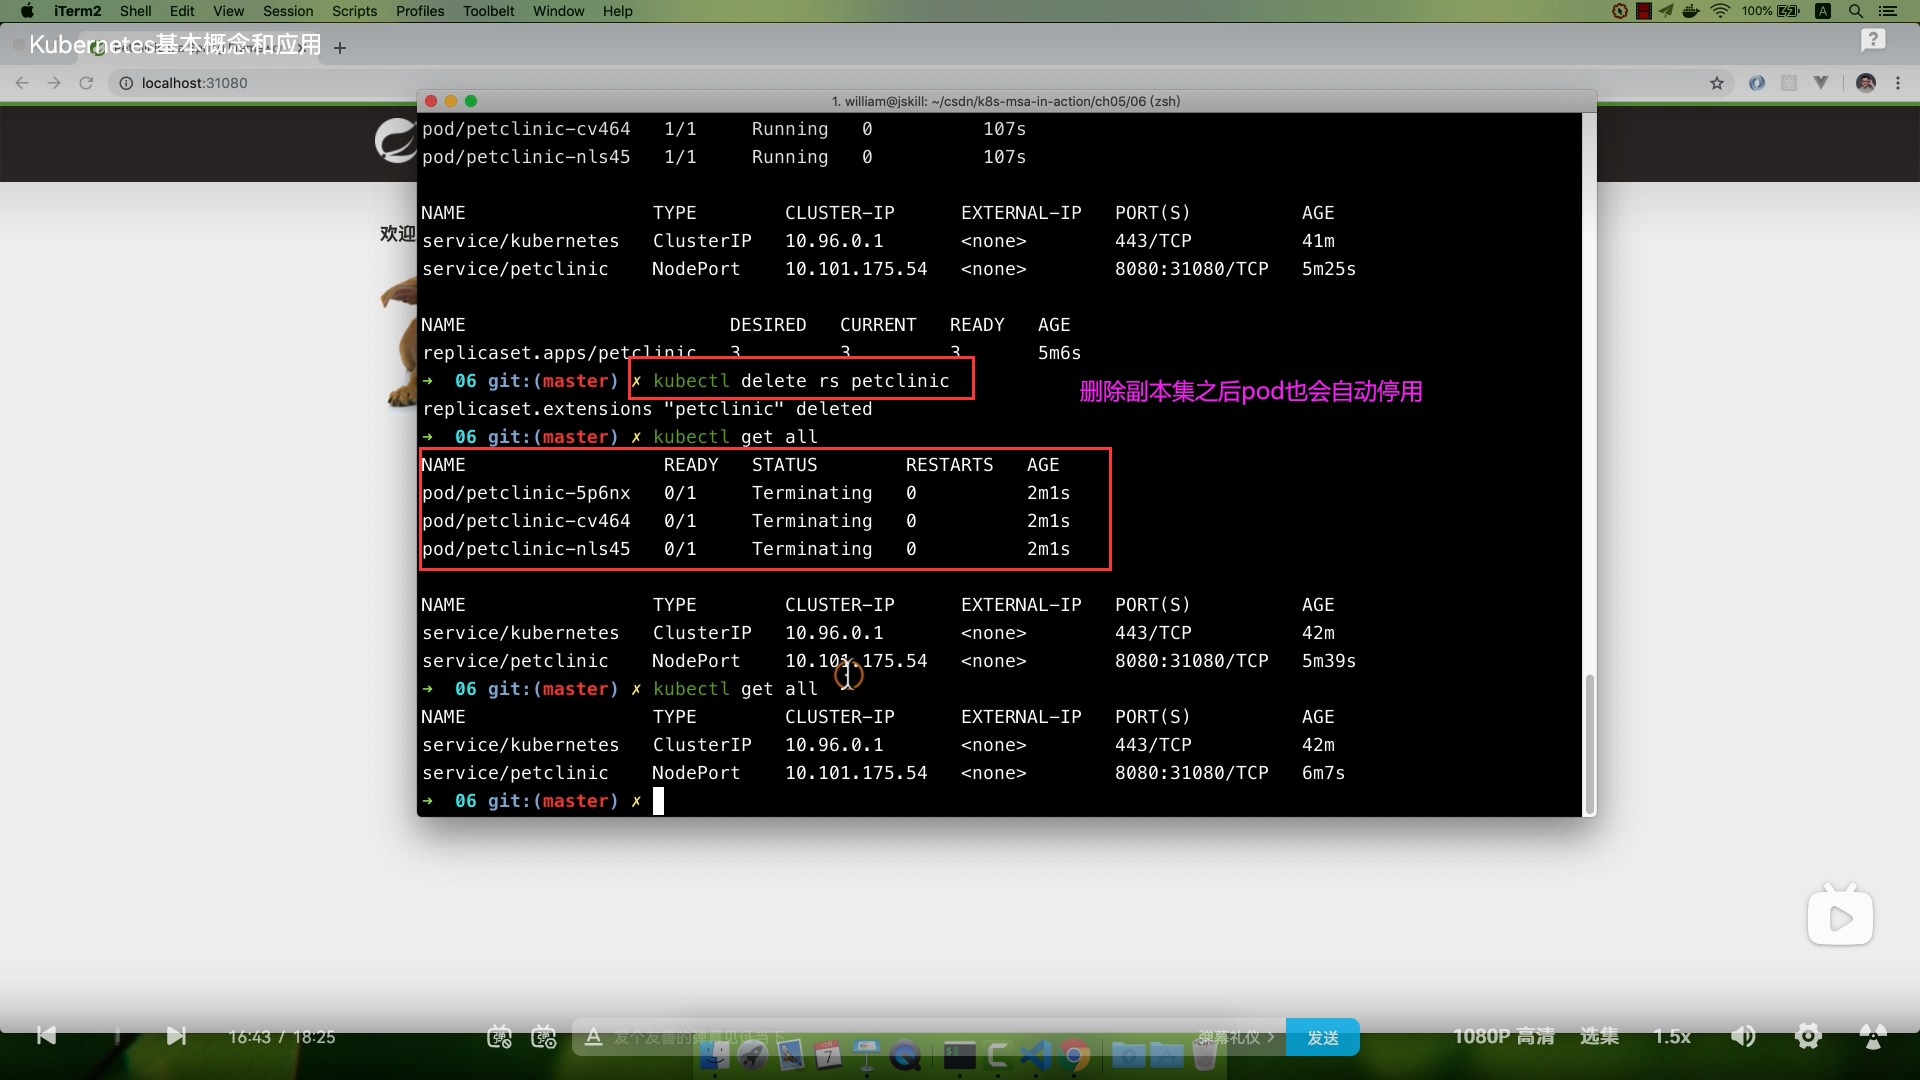Viewport: 1920px width, 1080px height.
Task: Open Spotlight search magnifier
Action: [1855, 11]
